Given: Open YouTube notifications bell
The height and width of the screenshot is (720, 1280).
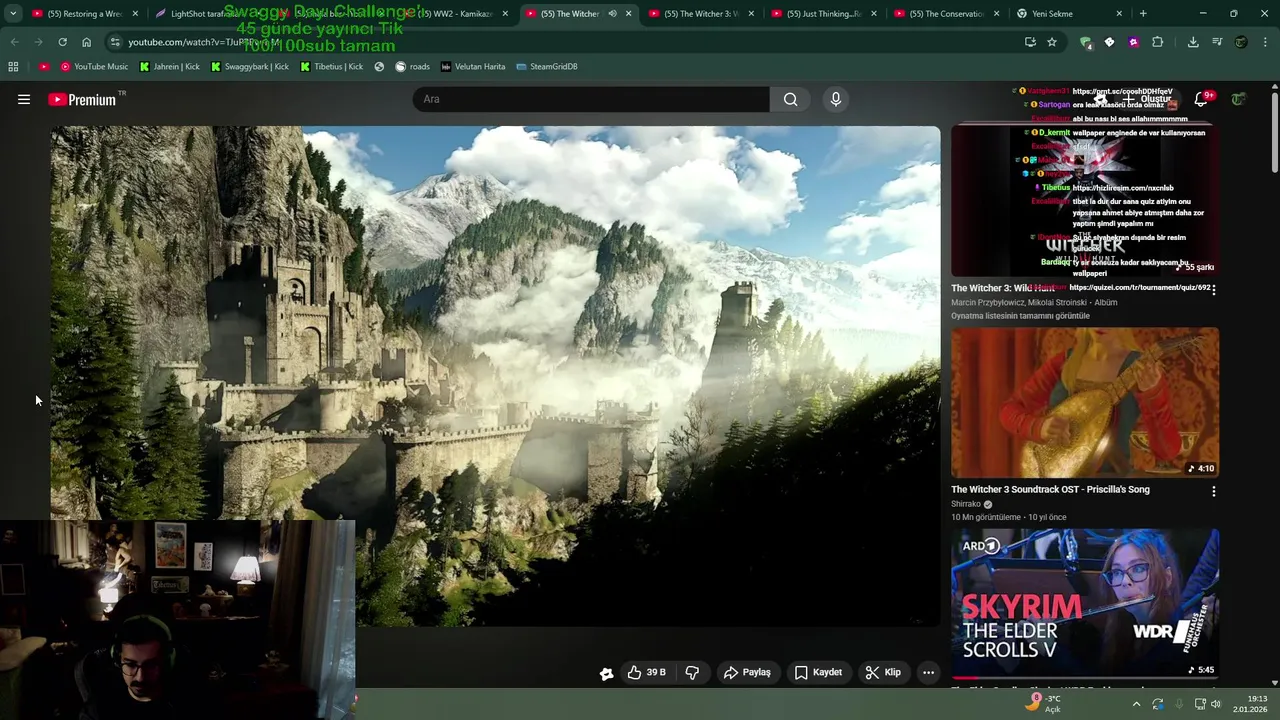Looking at the screenshot, I should click(1201, 99).
